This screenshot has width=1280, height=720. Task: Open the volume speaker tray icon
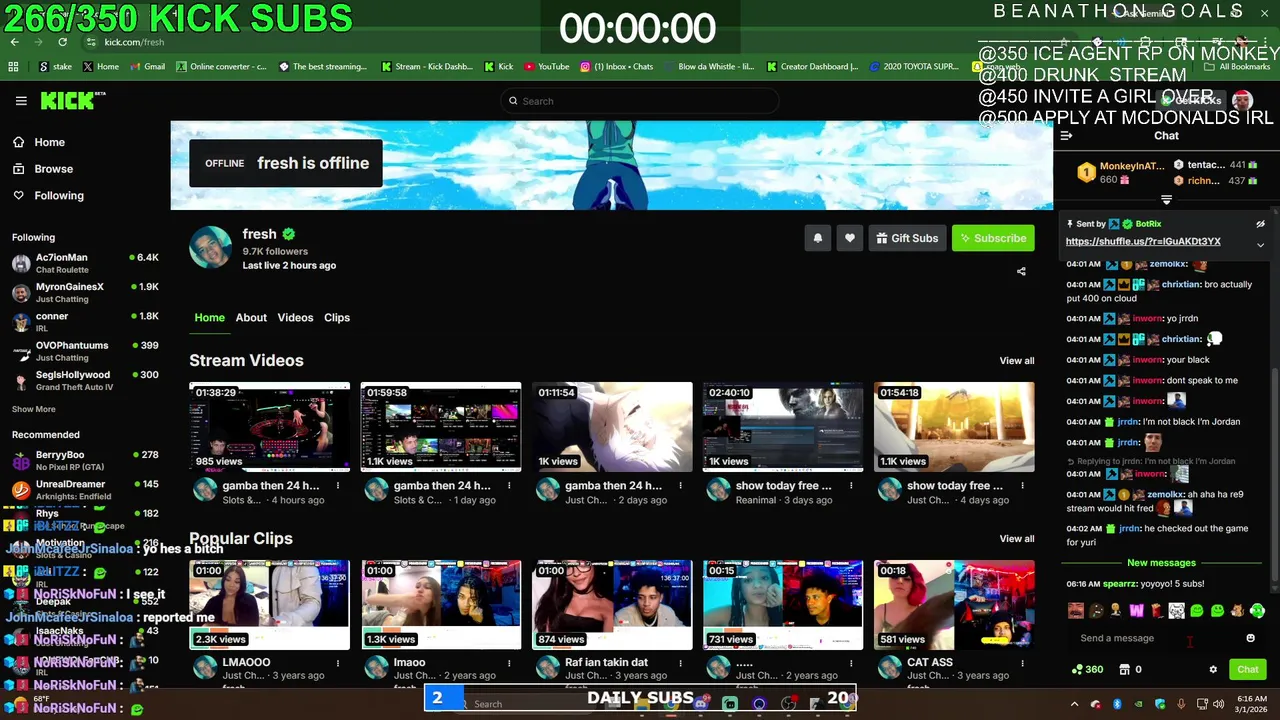coord(1218,704)
